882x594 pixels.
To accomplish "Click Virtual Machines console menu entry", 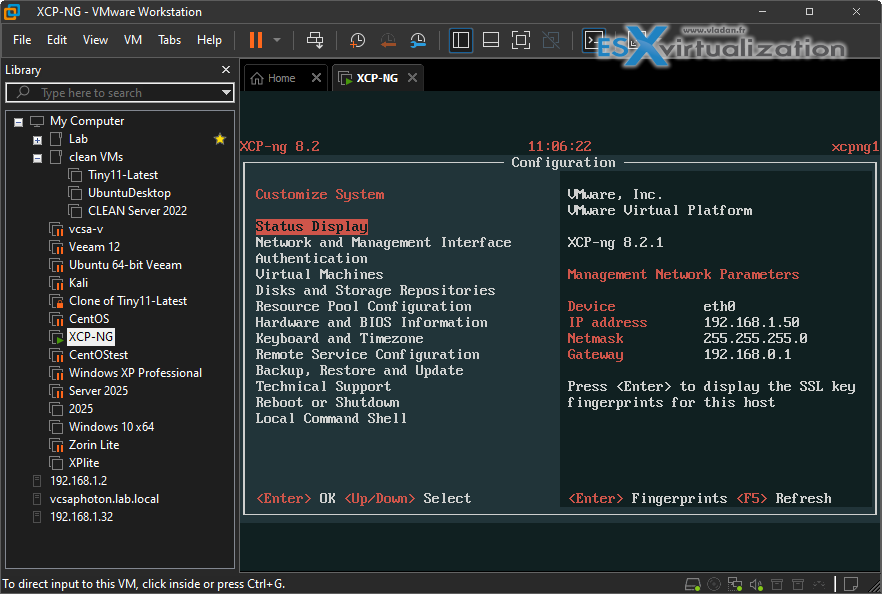I will click(x=319, y=274).
